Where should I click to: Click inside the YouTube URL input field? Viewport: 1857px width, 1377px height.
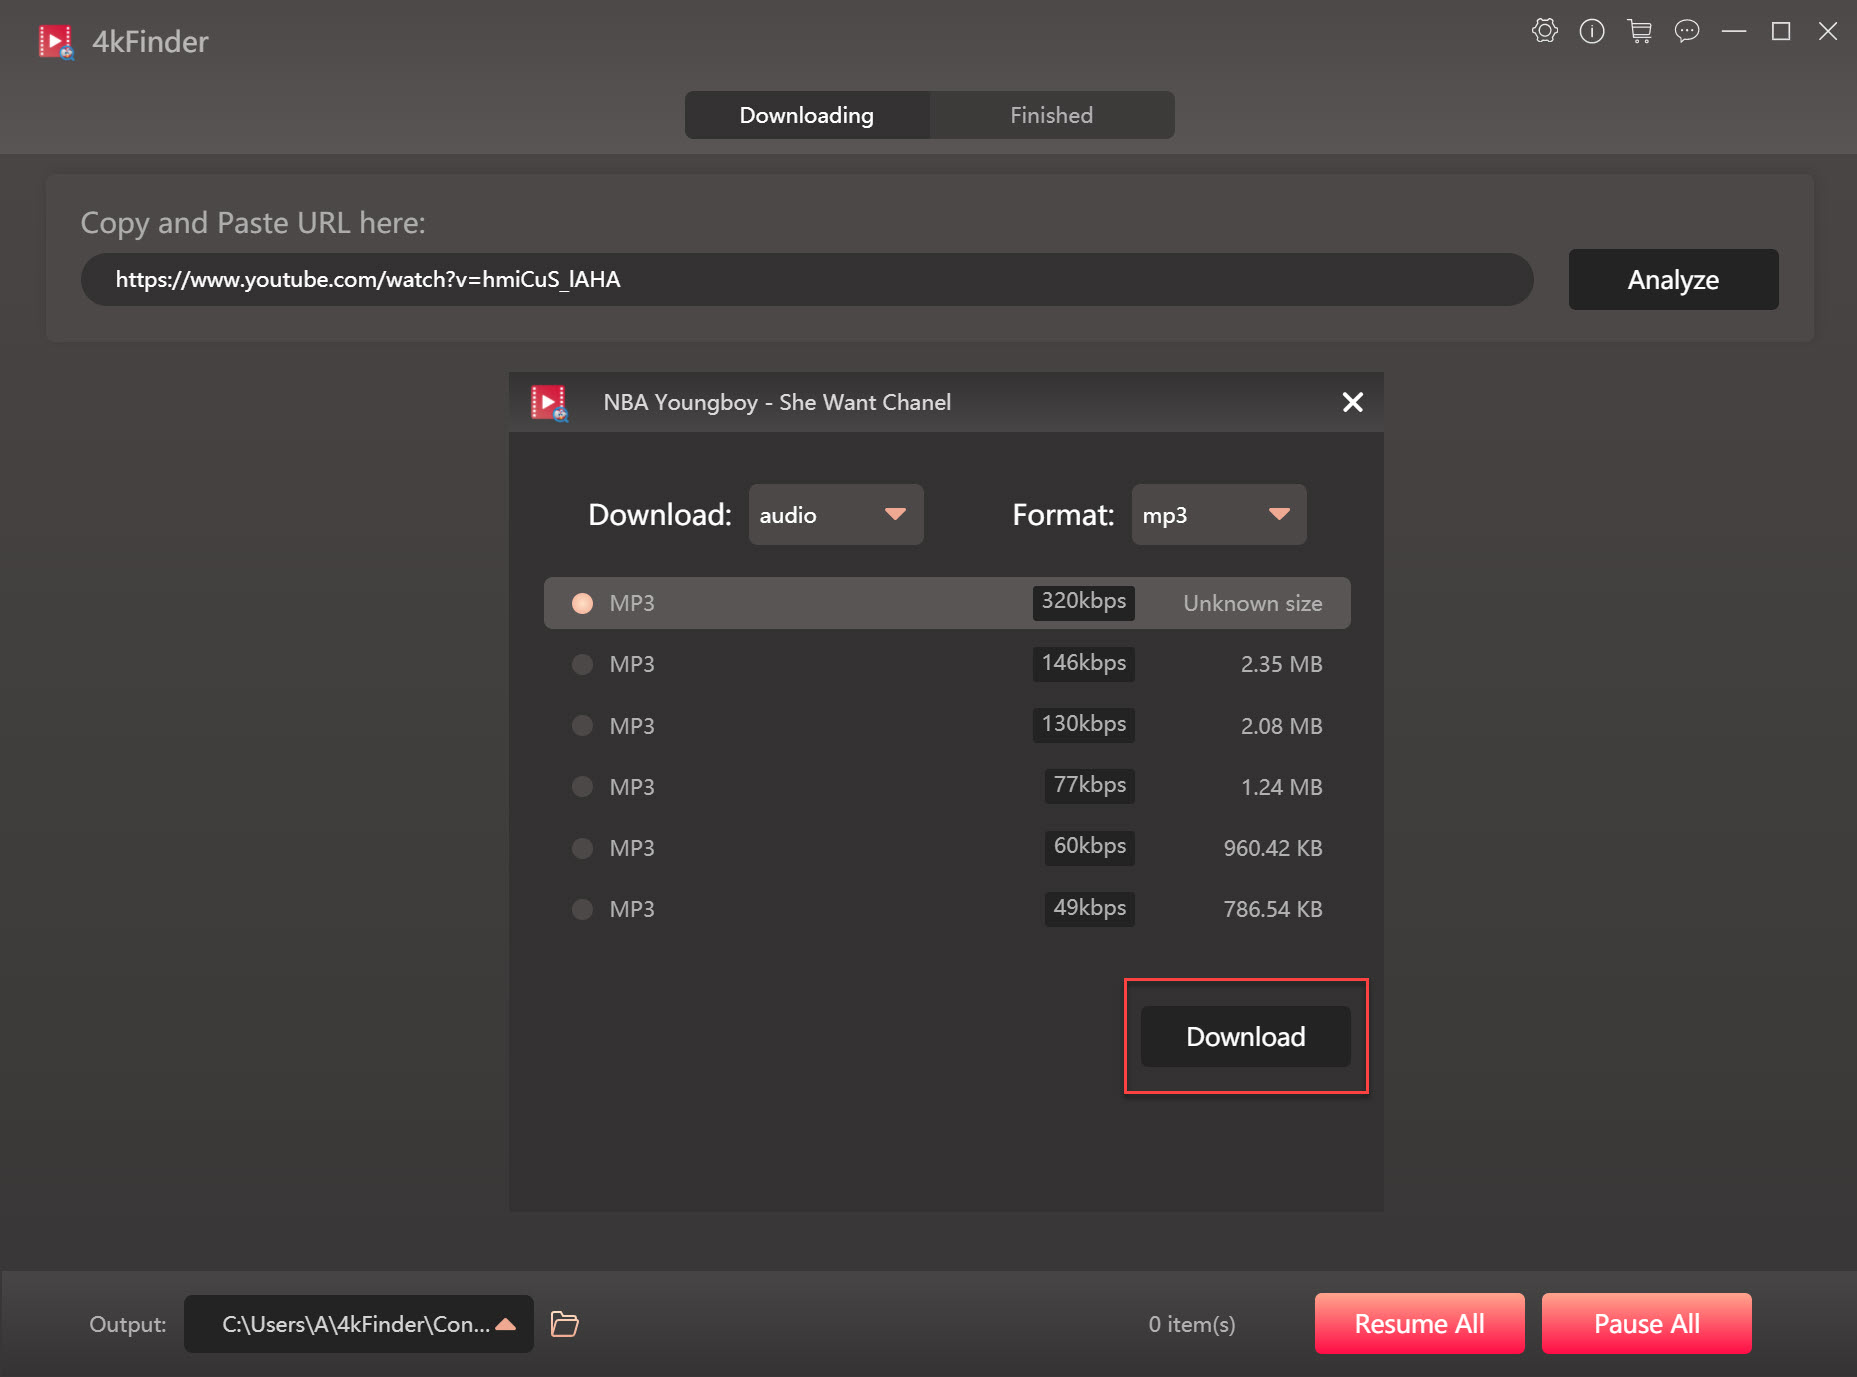(807, 279)
